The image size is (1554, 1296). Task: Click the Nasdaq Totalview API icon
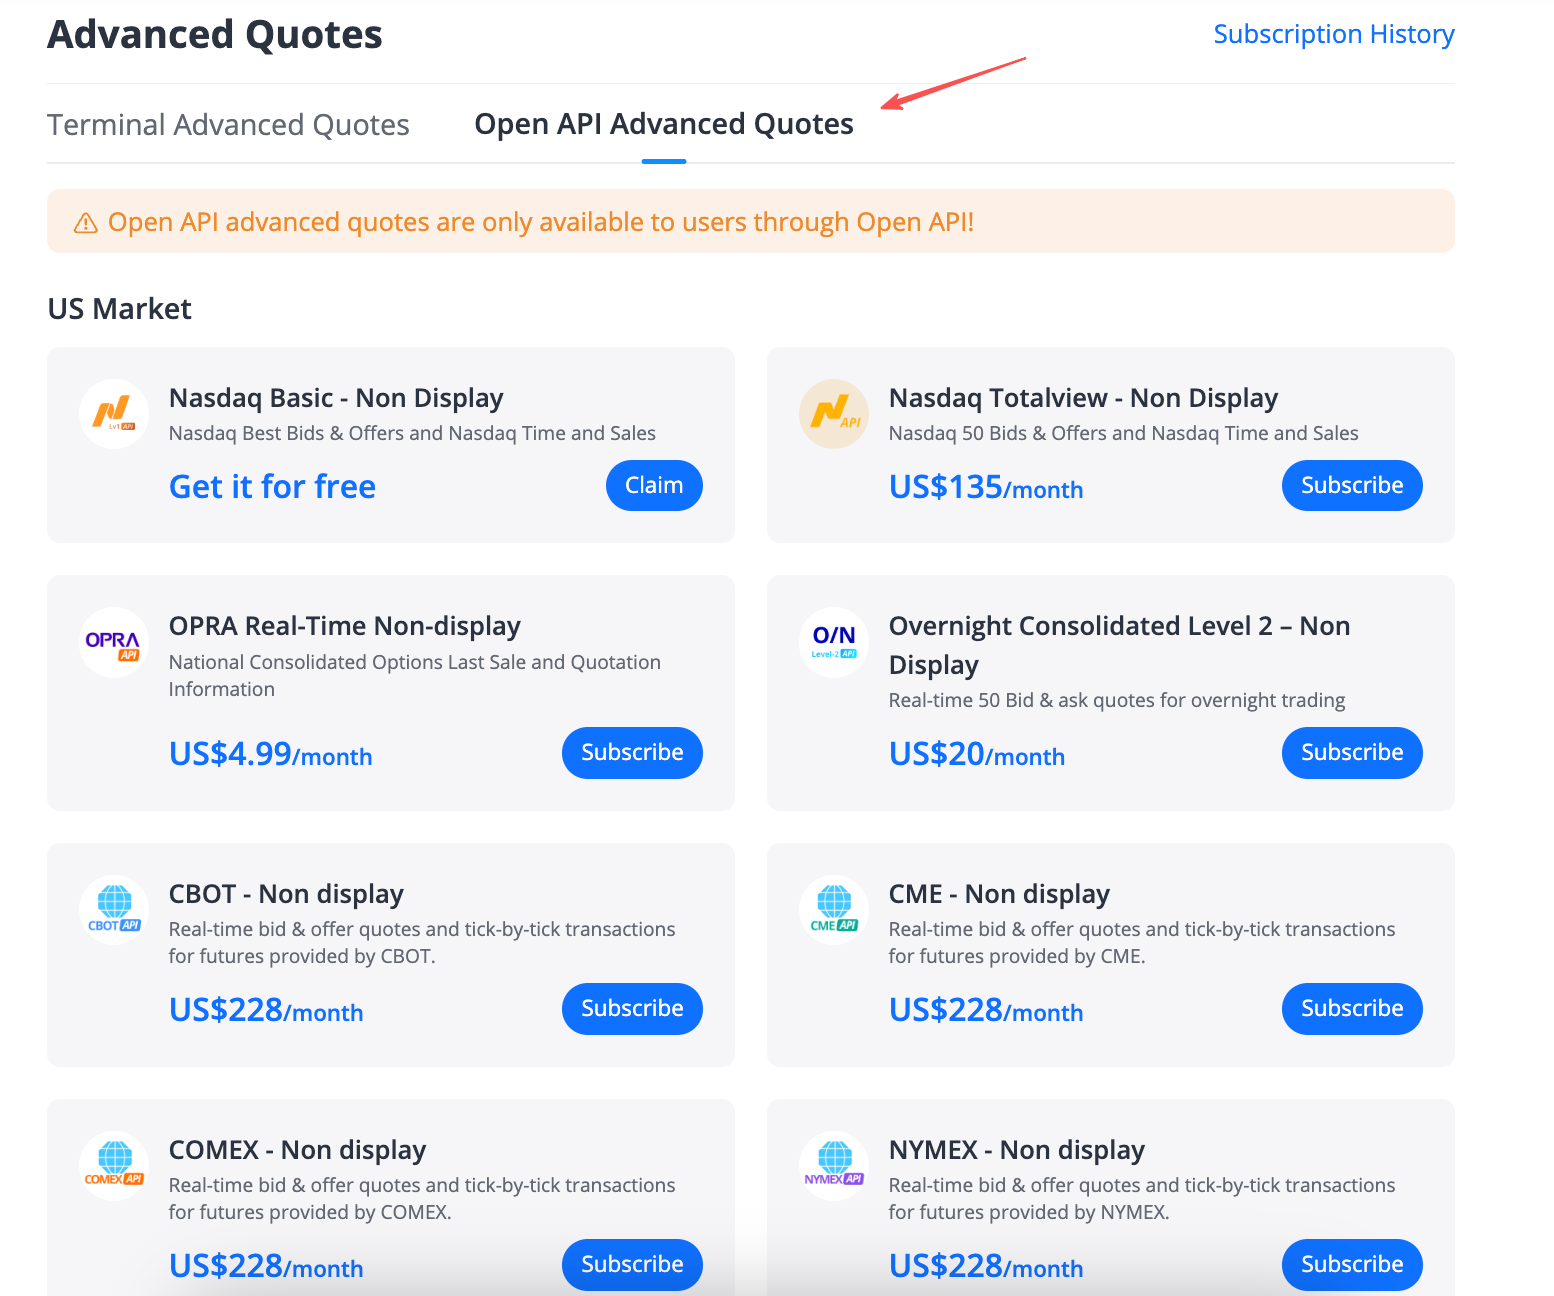834,413
